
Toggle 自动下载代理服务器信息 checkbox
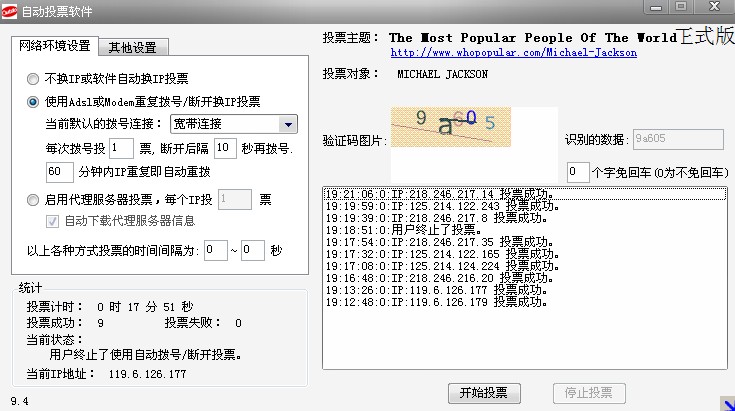54,221
